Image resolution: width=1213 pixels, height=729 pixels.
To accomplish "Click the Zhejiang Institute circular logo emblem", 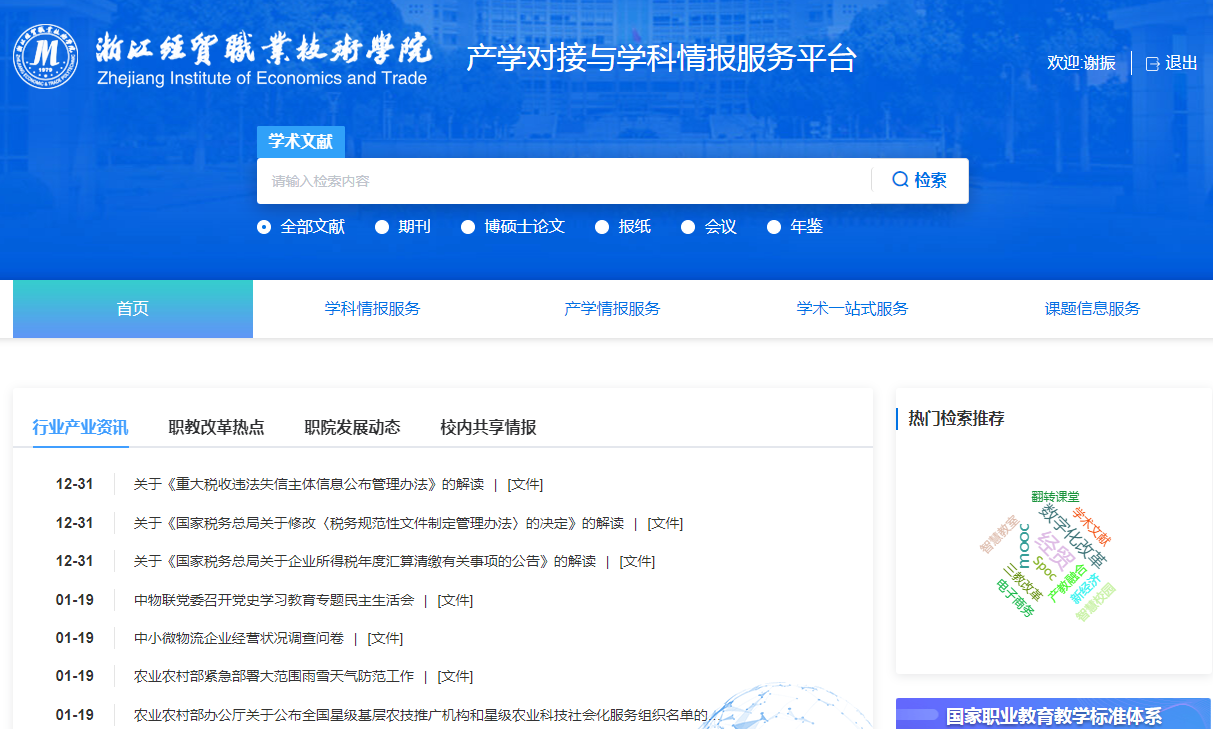I will pos(45,56).
